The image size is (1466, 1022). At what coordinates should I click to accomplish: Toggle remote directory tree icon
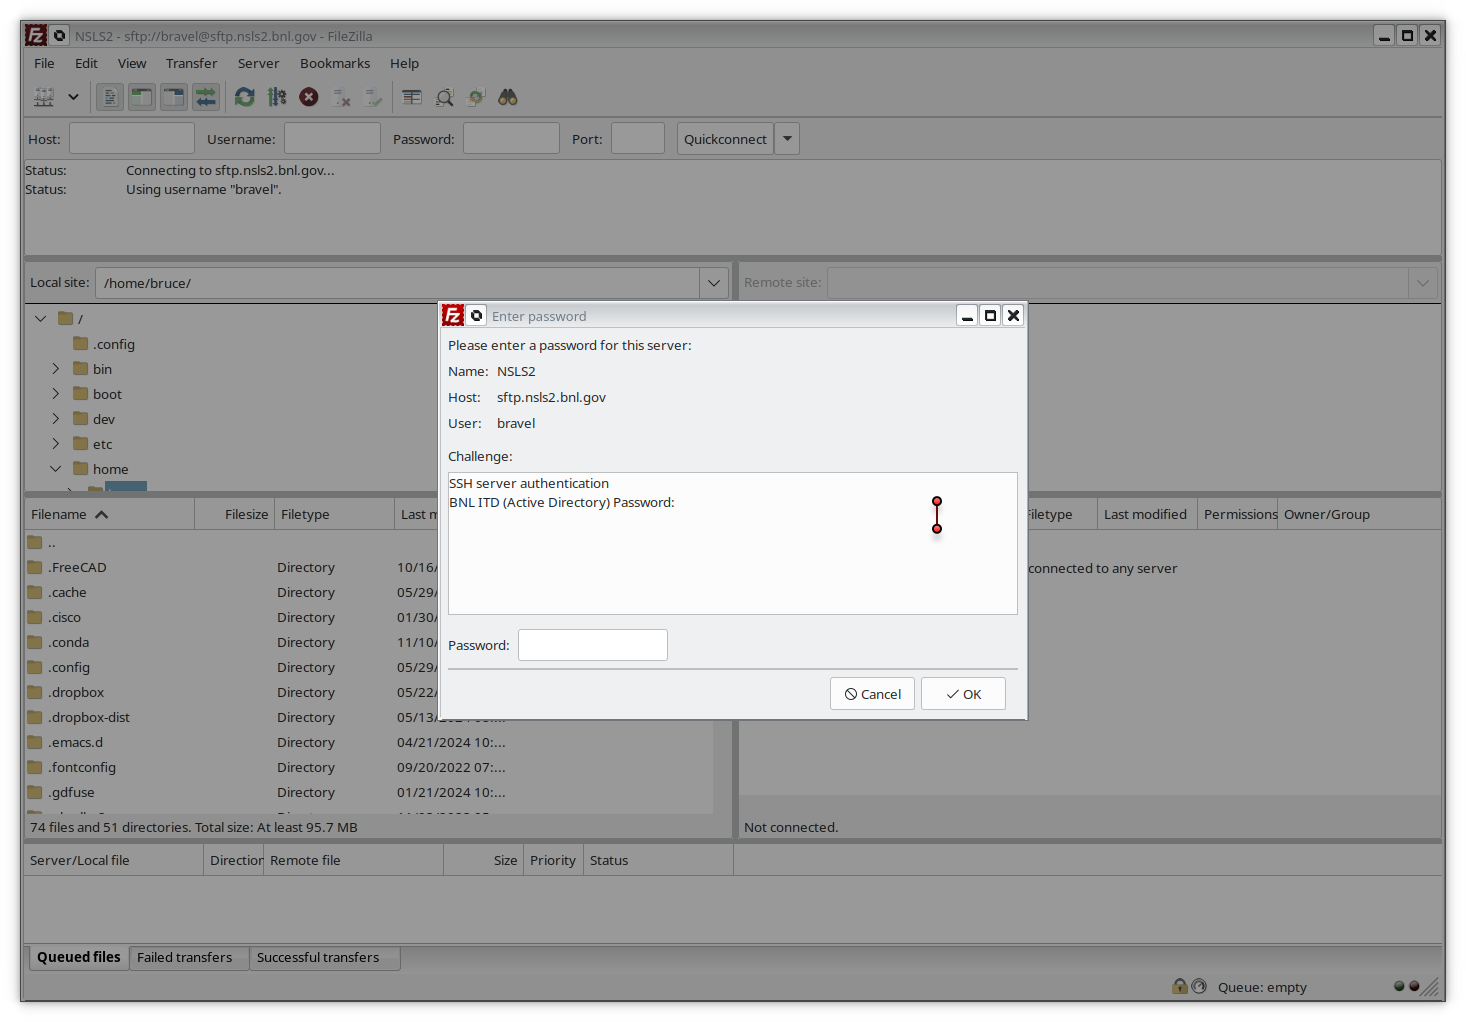174,97
